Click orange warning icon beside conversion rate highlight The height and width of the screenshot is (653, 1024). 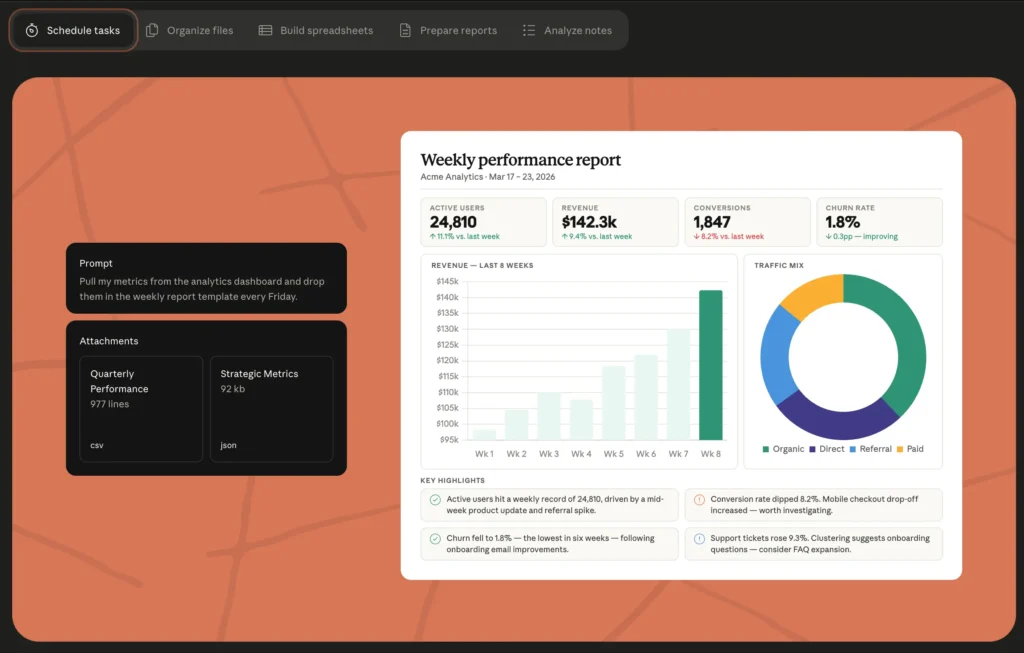coord(699,499)
